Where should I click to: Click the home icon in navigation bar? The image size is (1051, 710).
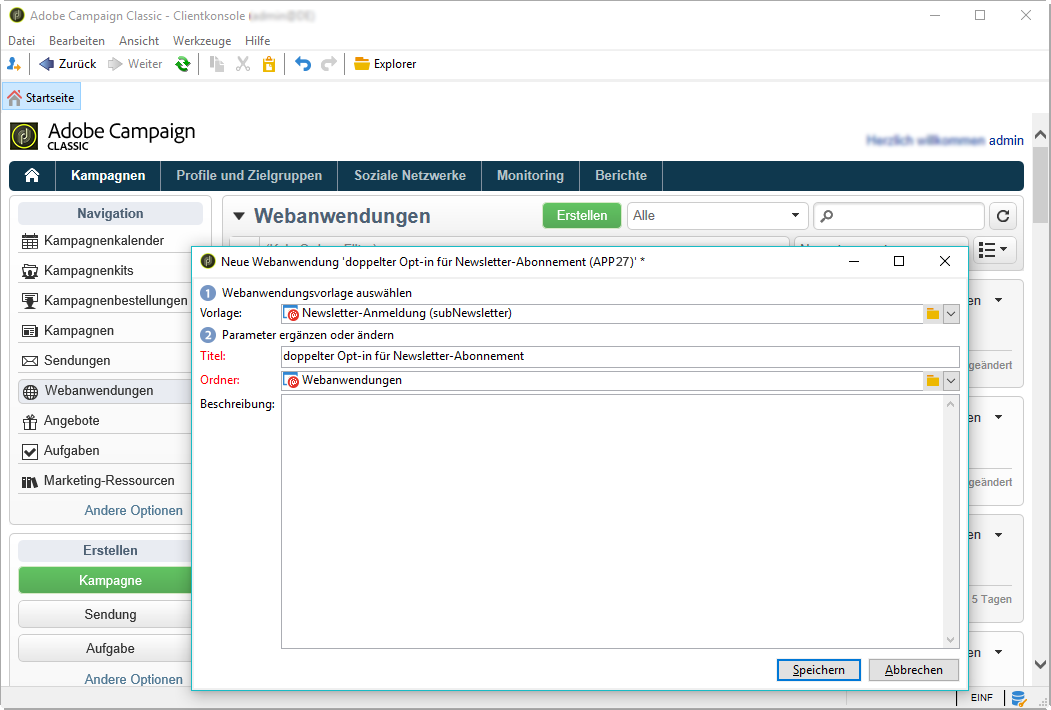(x=32, y=176)
